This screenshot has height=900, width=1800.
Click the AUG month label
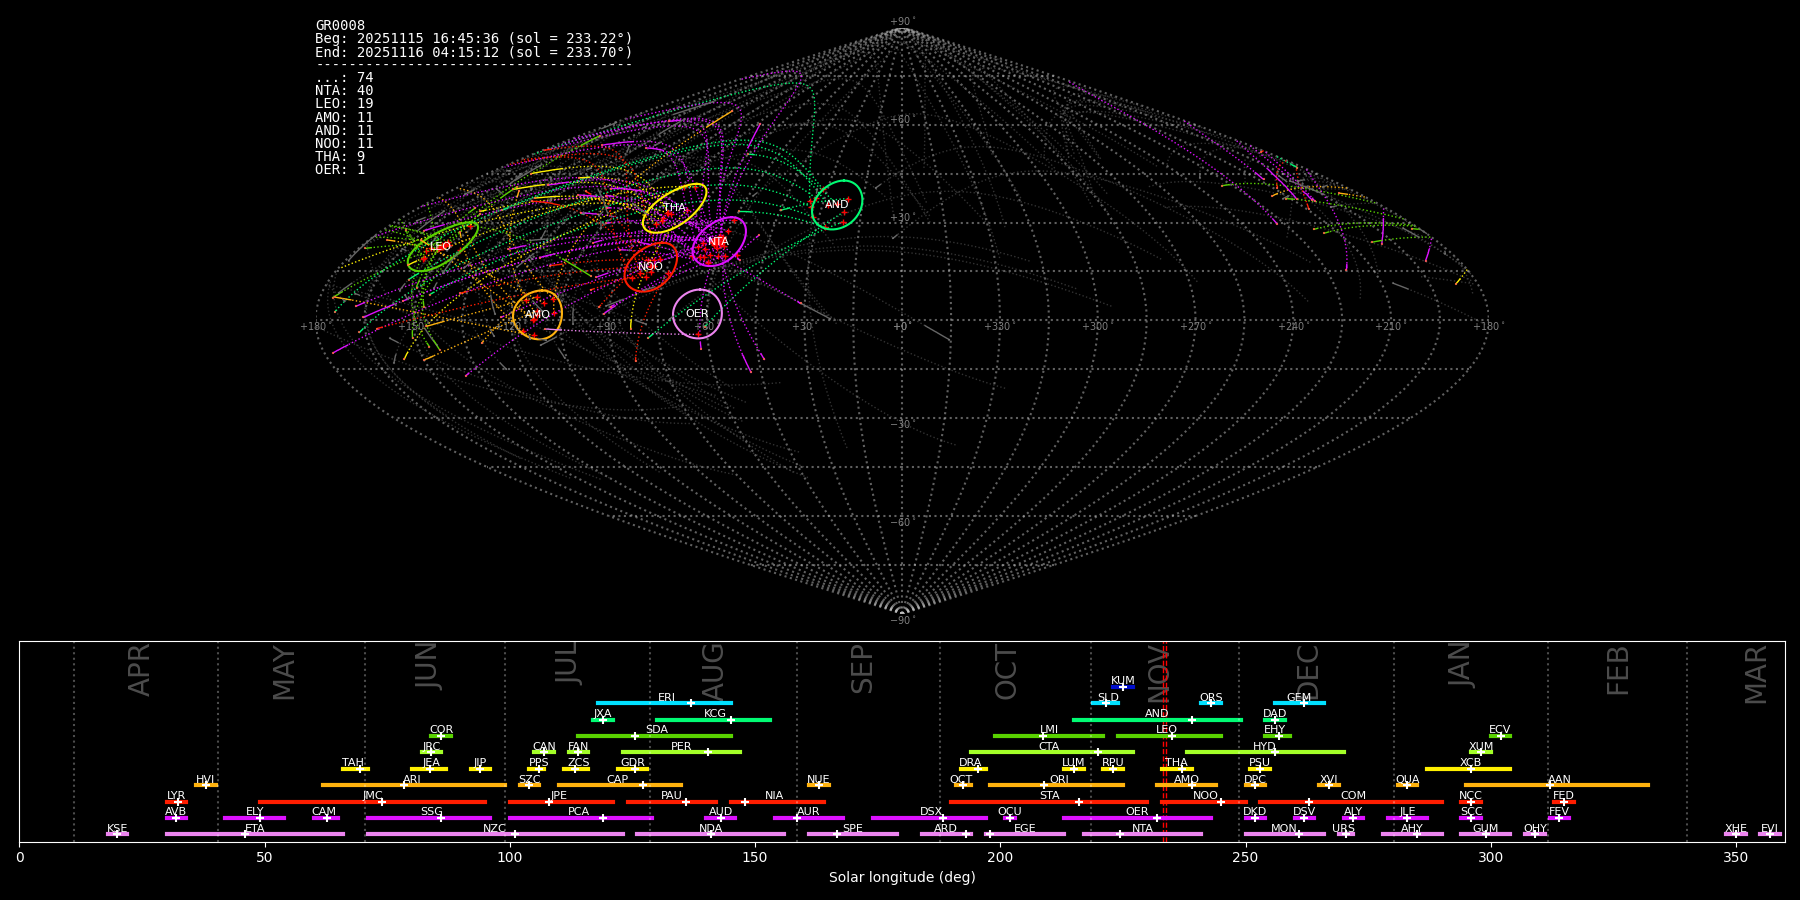pyautogui.click(x=713, y=670)
